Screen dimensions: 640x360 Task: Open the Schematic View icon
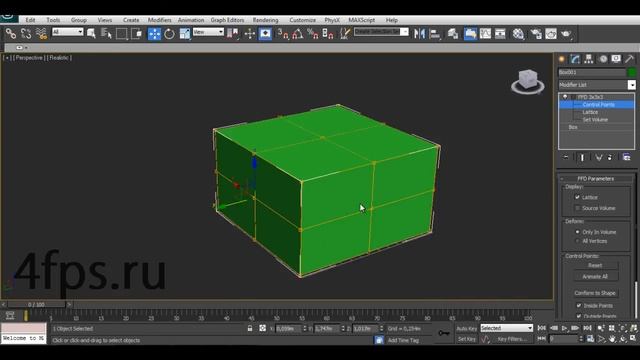coord(500,33)
